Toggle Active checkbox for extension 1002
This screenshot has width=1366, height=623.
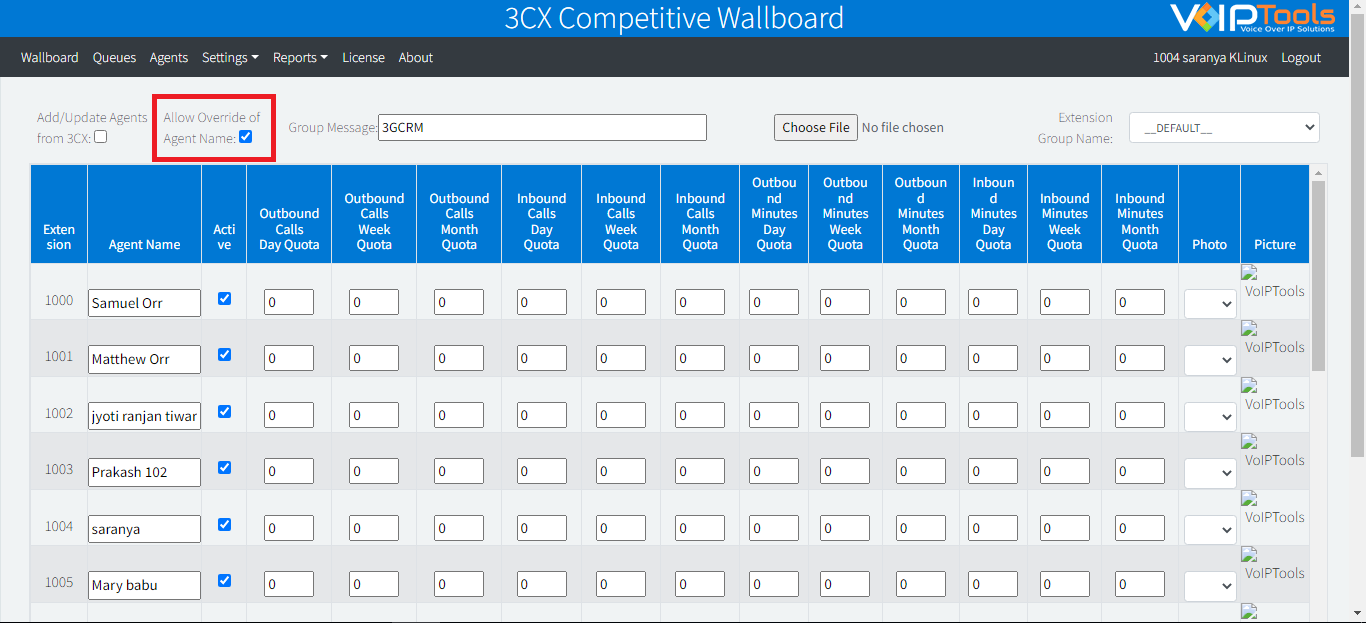point(224,411)
